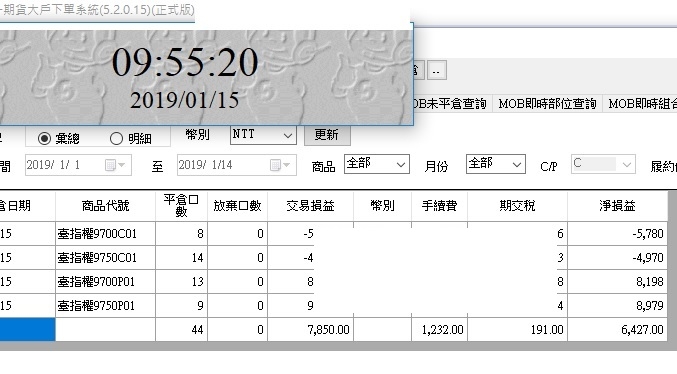Click net profit cell 8,979
This screenshot has height=374, width=677.
pyautogui.click(x=617, y=306)
